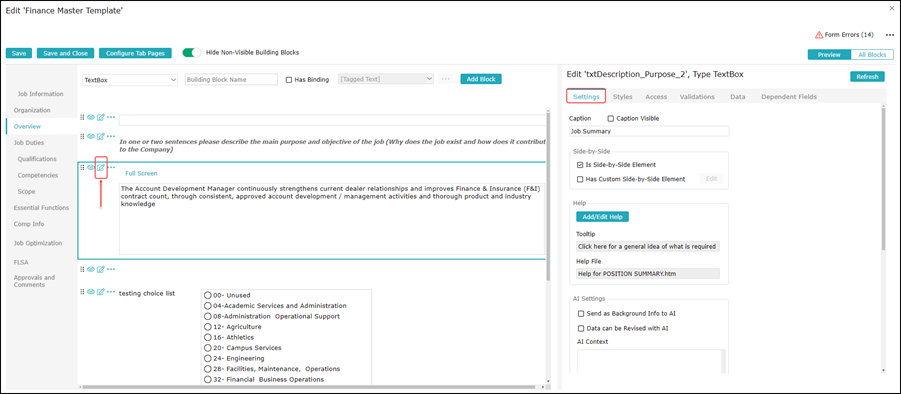
Task: Switch to the Settings tab
Action: click(586, 96)
